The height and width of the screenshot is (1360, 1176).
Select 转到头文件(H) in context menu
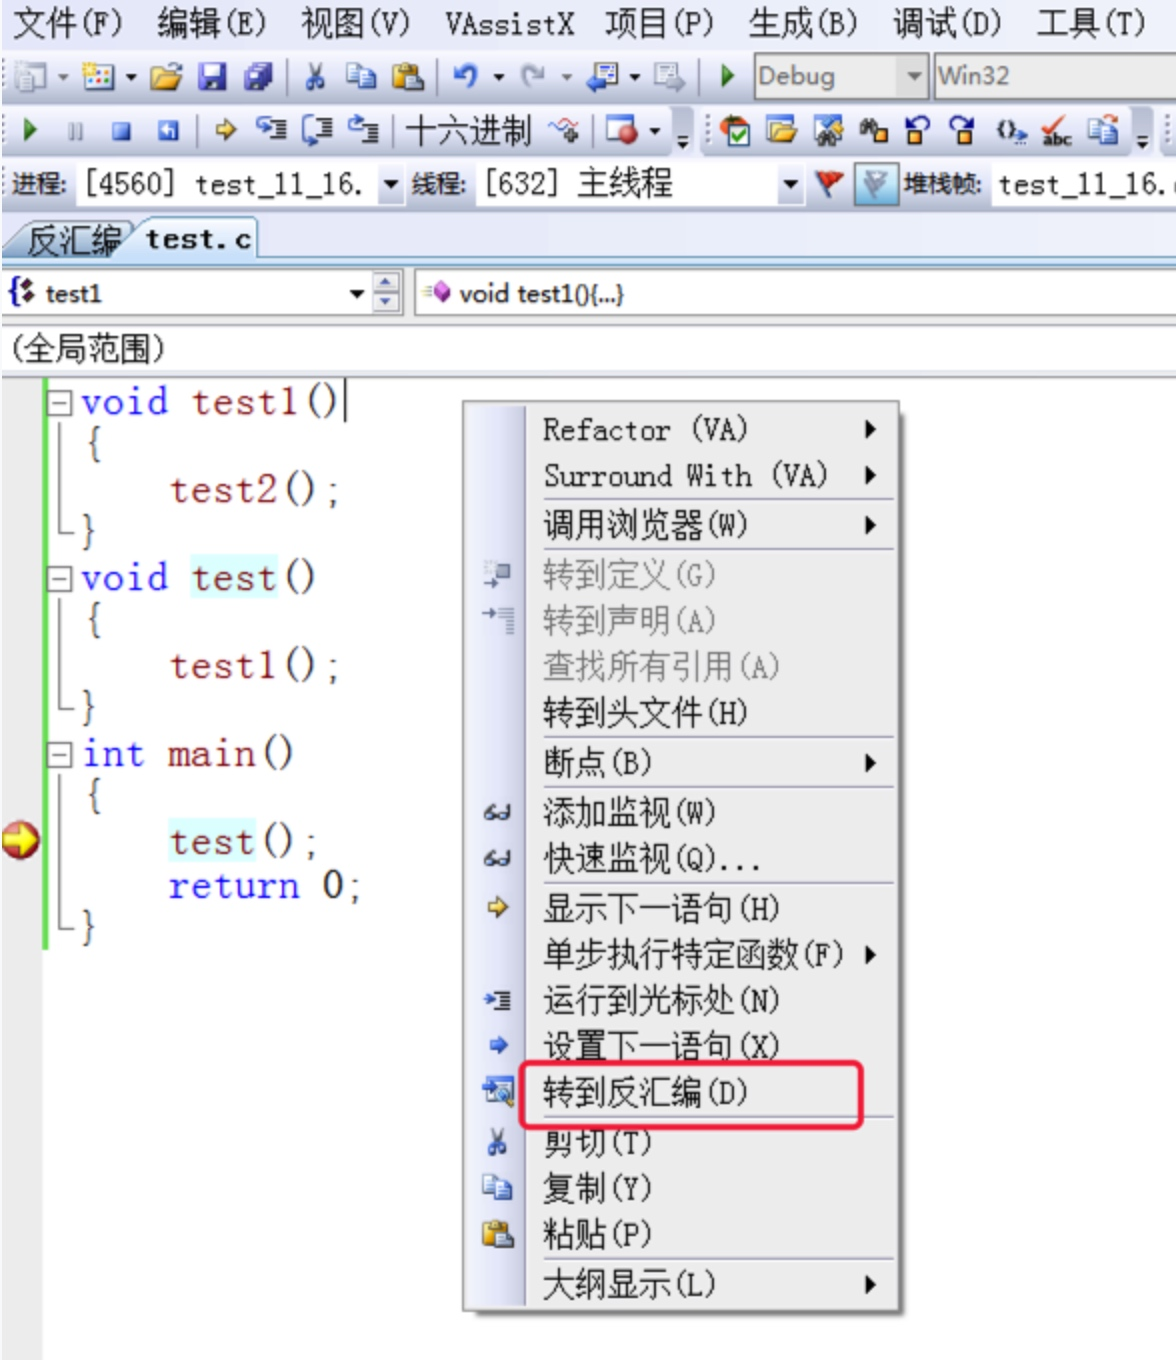coord(710,712)
